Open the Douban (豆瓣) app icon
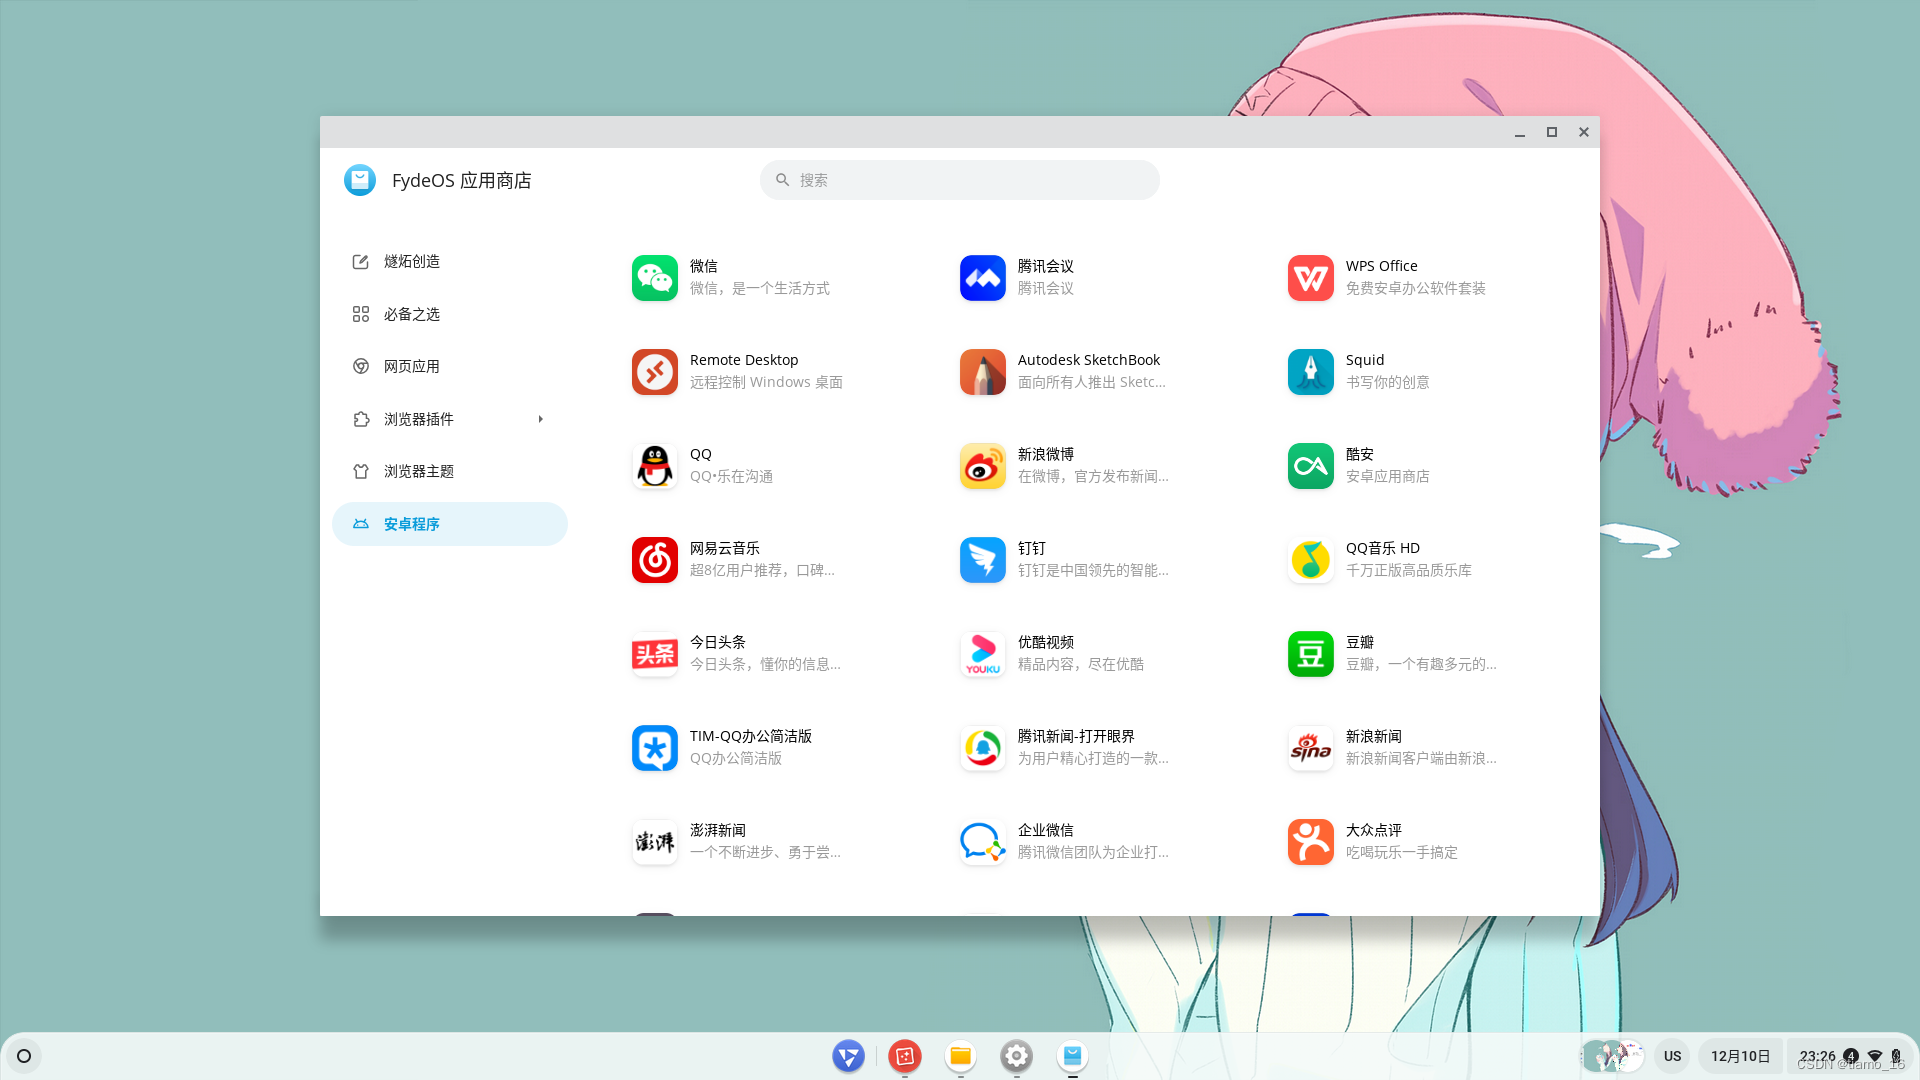 pos(1310,654)
